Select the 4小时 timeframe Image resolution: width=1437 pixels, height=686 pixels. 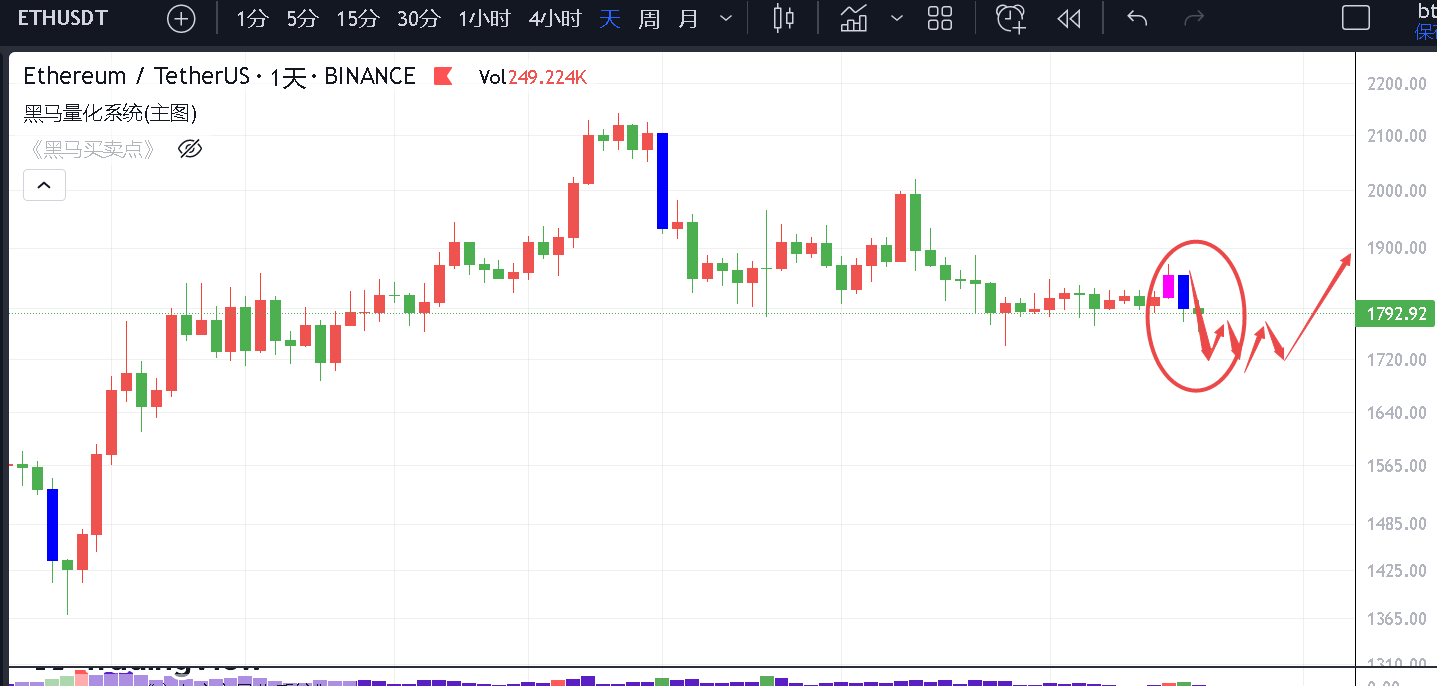click(x=555, y=18)
